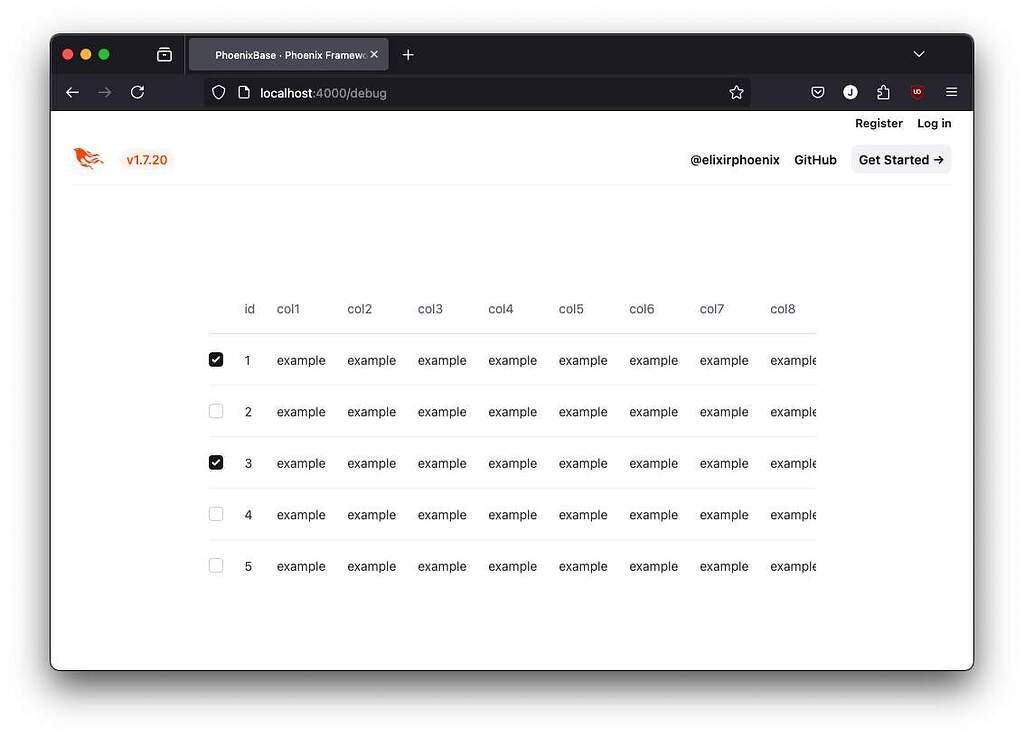Viewport: 1024px width, 737px height.
Task: Open the uBlock Origin extension
Action: 917,91
